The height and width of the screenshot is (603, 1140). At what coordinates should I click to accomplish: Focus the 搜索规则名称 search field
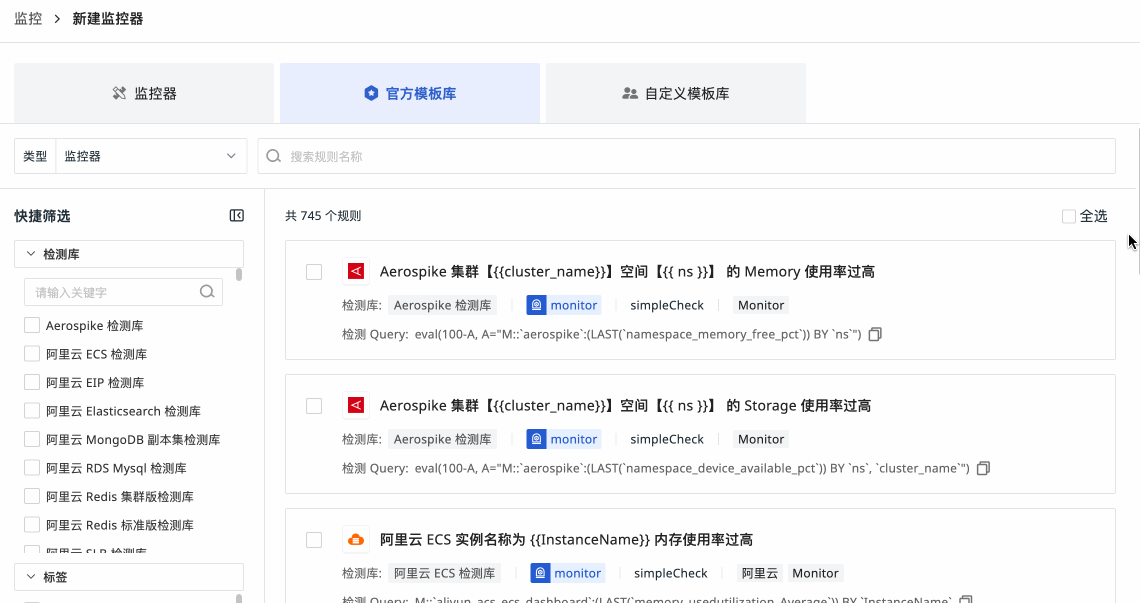click(x=690, y=156)
